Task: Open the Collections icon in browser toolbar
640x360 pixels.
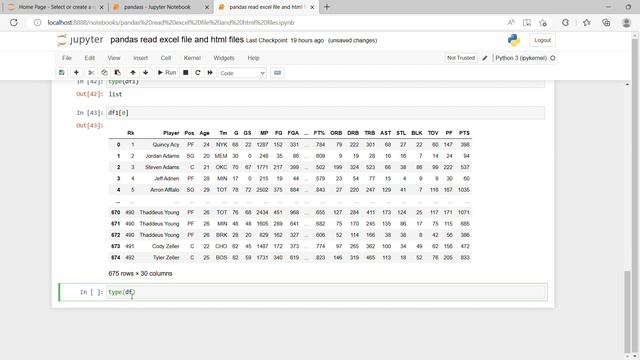Action: [x=606, y=22]
